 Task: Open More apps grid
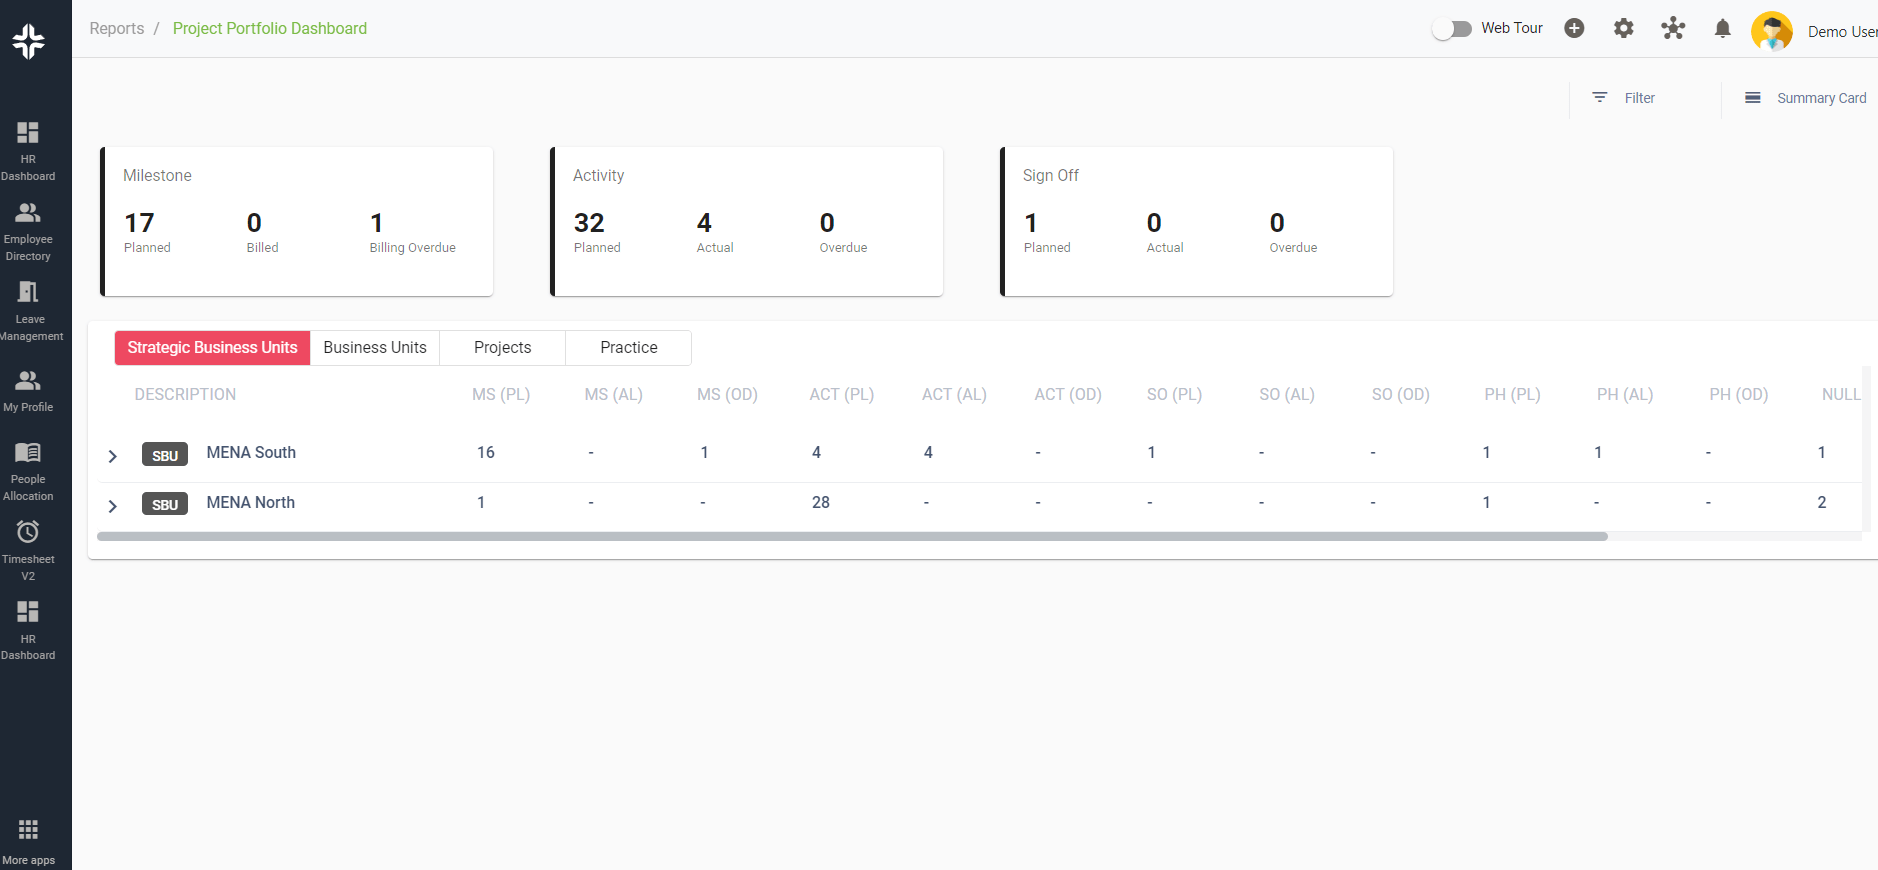(x=28, y=830)
